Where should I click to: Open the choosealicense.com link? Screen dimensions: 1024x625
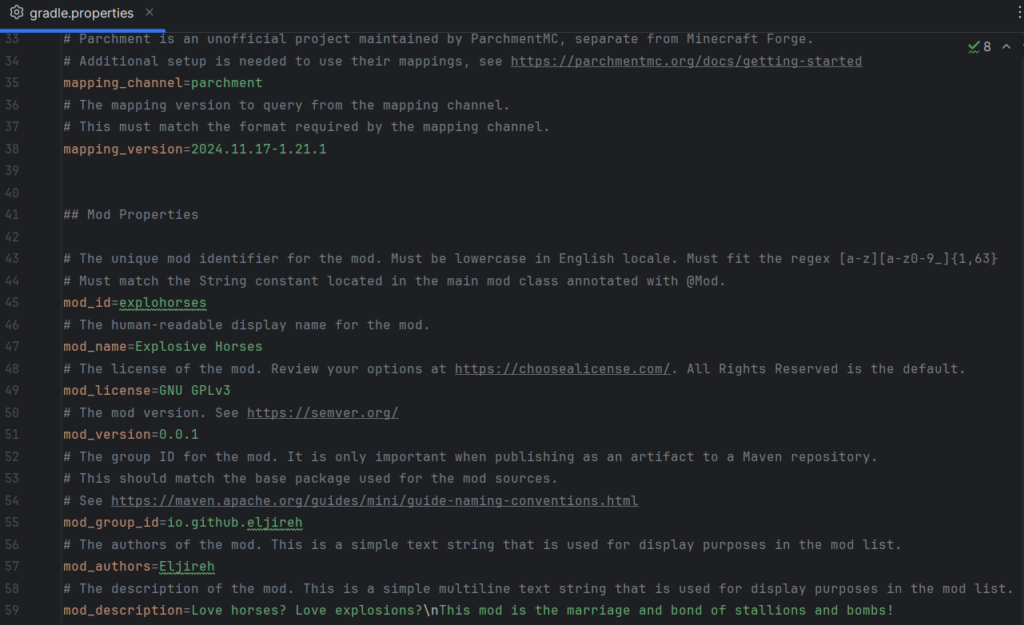coord(562,369)
